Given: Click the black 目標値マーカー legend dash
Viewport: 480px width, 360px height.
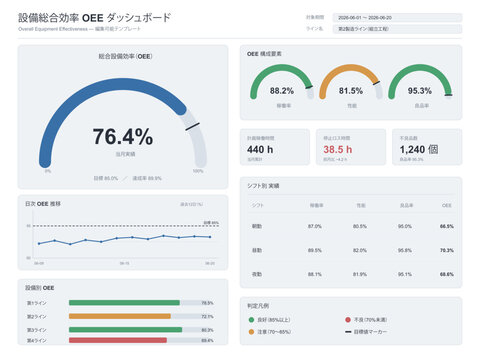Looking at the screenshot, I should point(348,332).
